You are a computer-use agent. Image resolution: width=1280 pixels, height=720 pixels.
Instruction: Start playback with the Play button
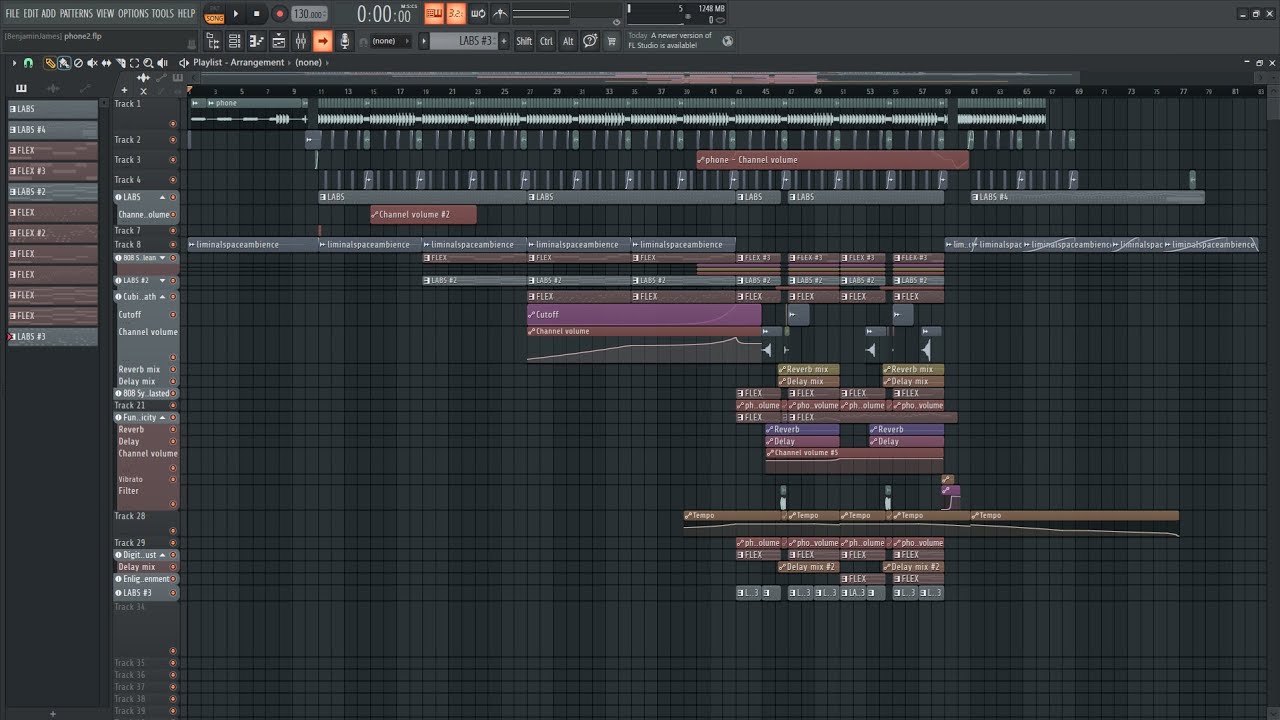pos(236,14)
